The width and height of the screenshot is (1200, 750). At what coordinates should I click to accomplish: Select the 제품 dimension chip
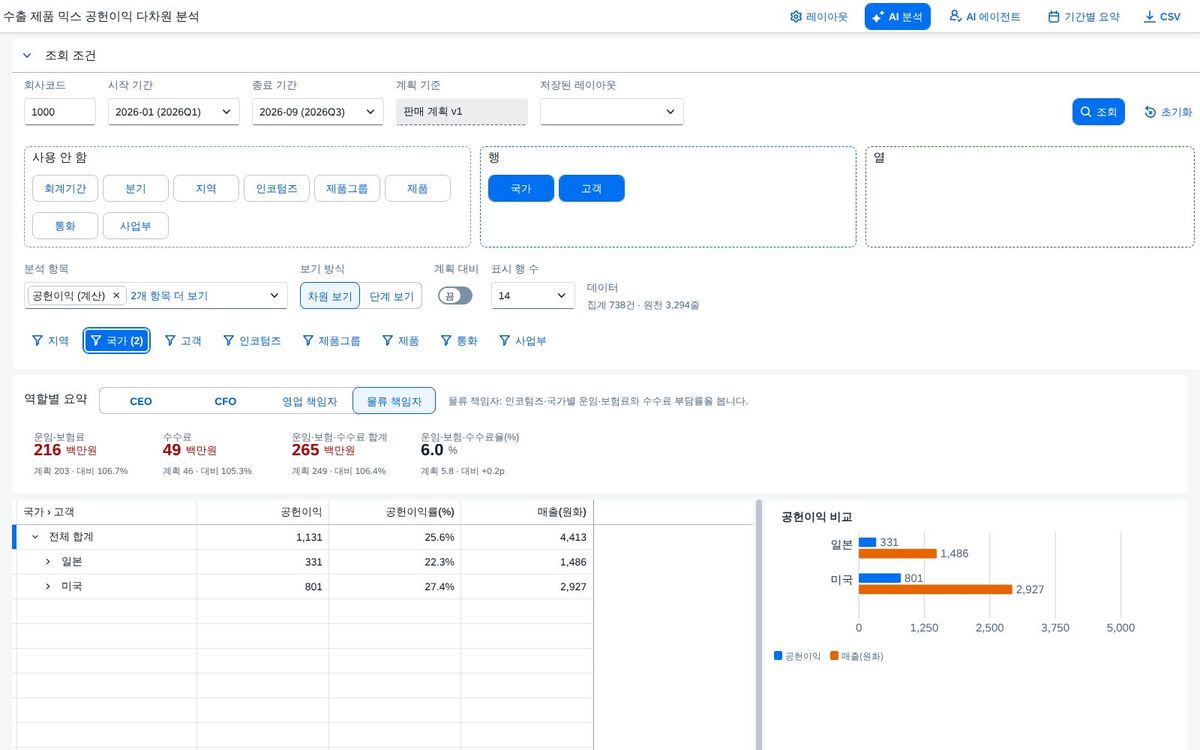(x=417, y=188)
